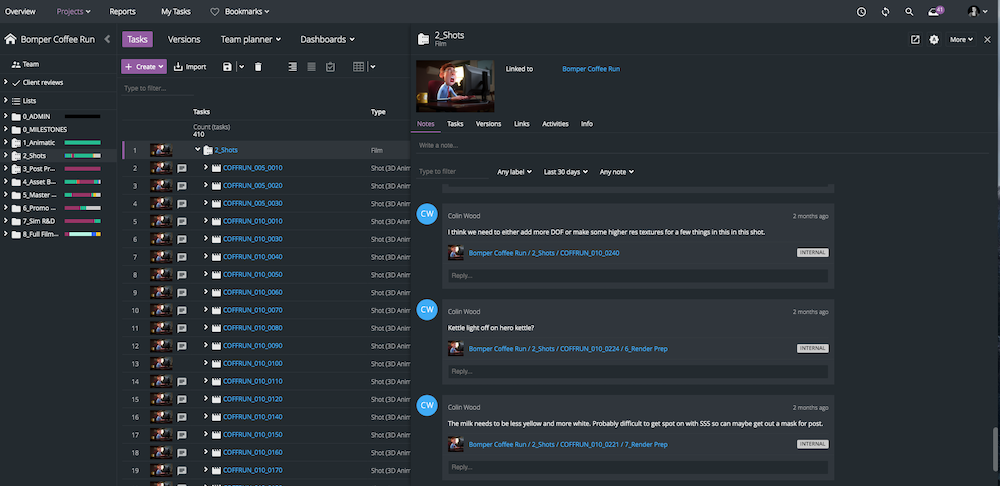Expand Client reviews in the sidebar

[x=6, y=82]
